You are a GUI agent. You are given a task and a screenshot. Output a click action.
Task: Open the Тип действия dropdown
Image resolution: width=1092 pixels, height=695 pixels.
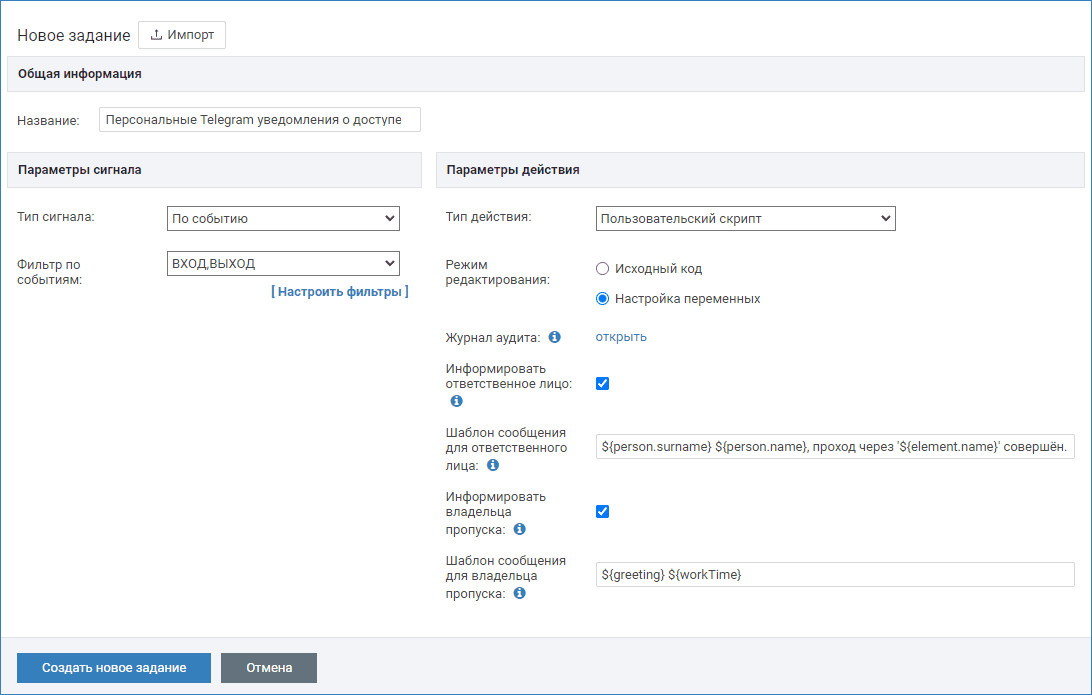tap(745, 218)
